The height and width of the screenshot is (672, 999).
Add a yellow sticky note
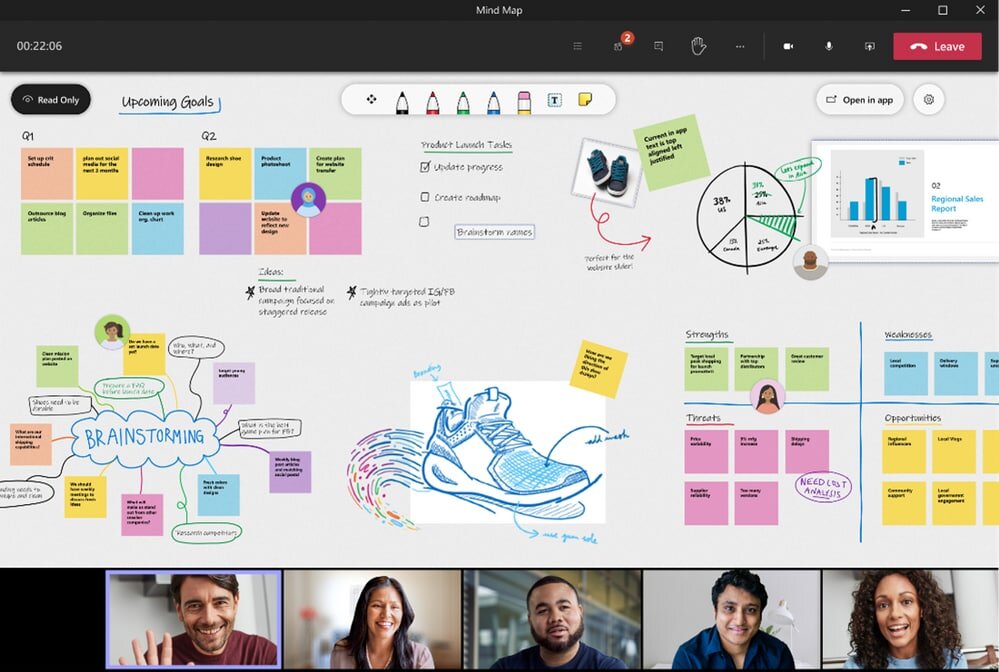pos(585,100)
